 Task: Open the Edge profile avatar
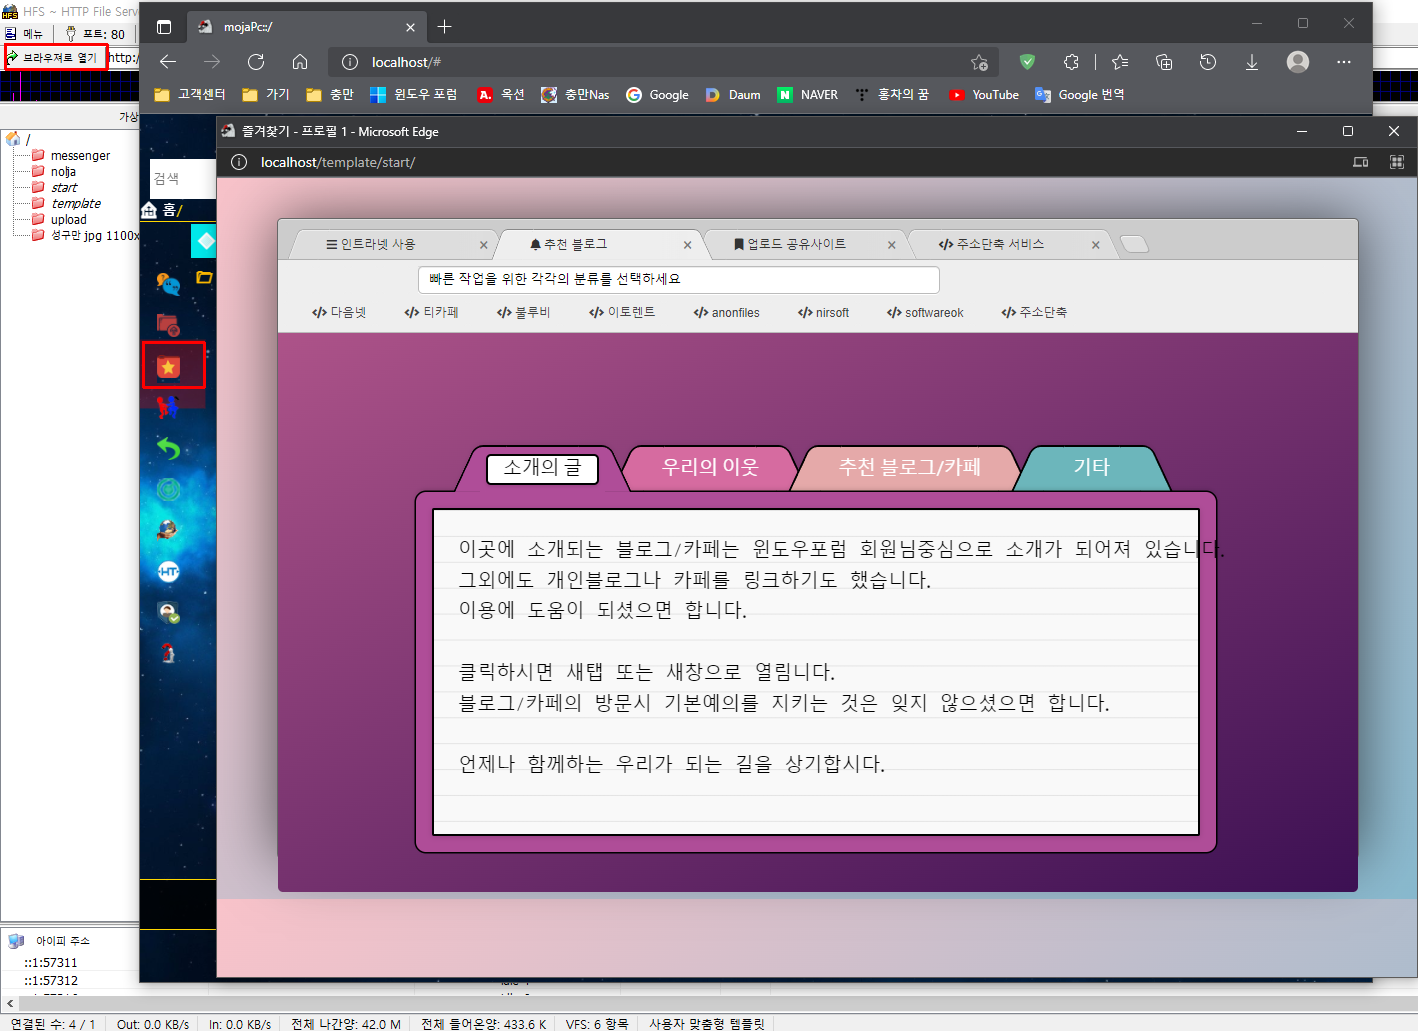[1298, 62]
